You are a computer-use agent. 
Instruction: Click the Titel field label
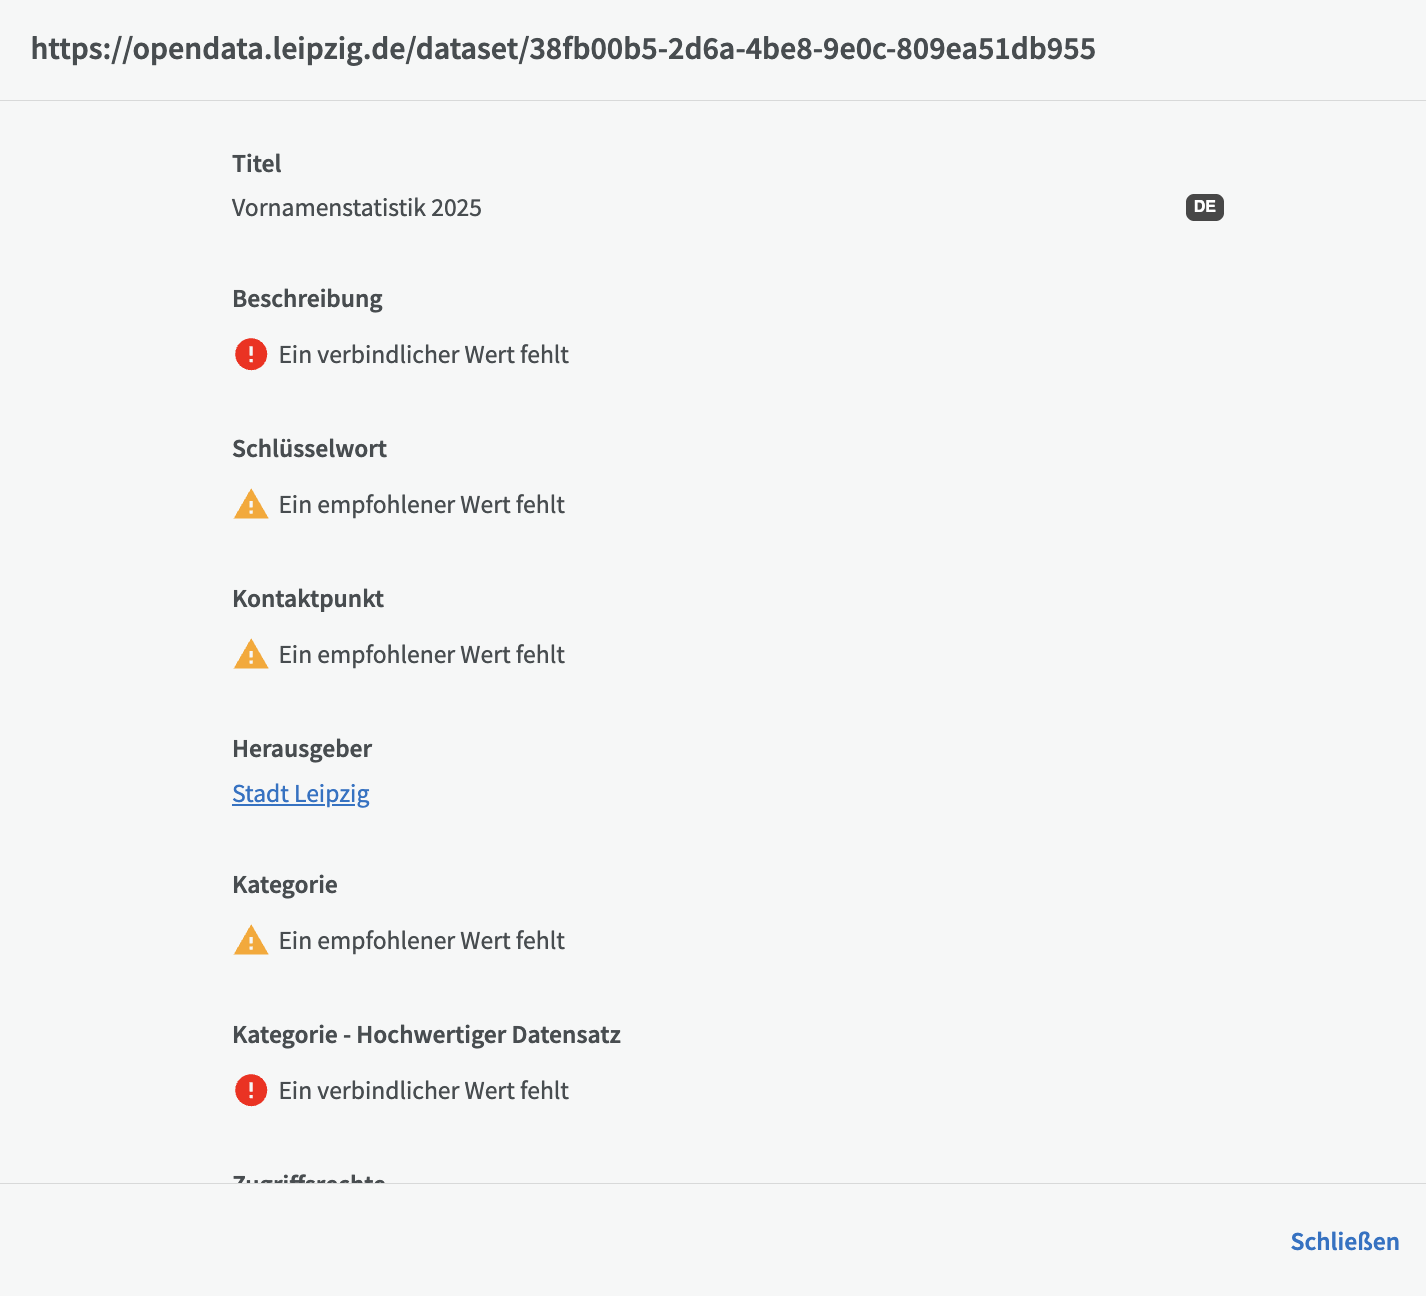(256, 164)
